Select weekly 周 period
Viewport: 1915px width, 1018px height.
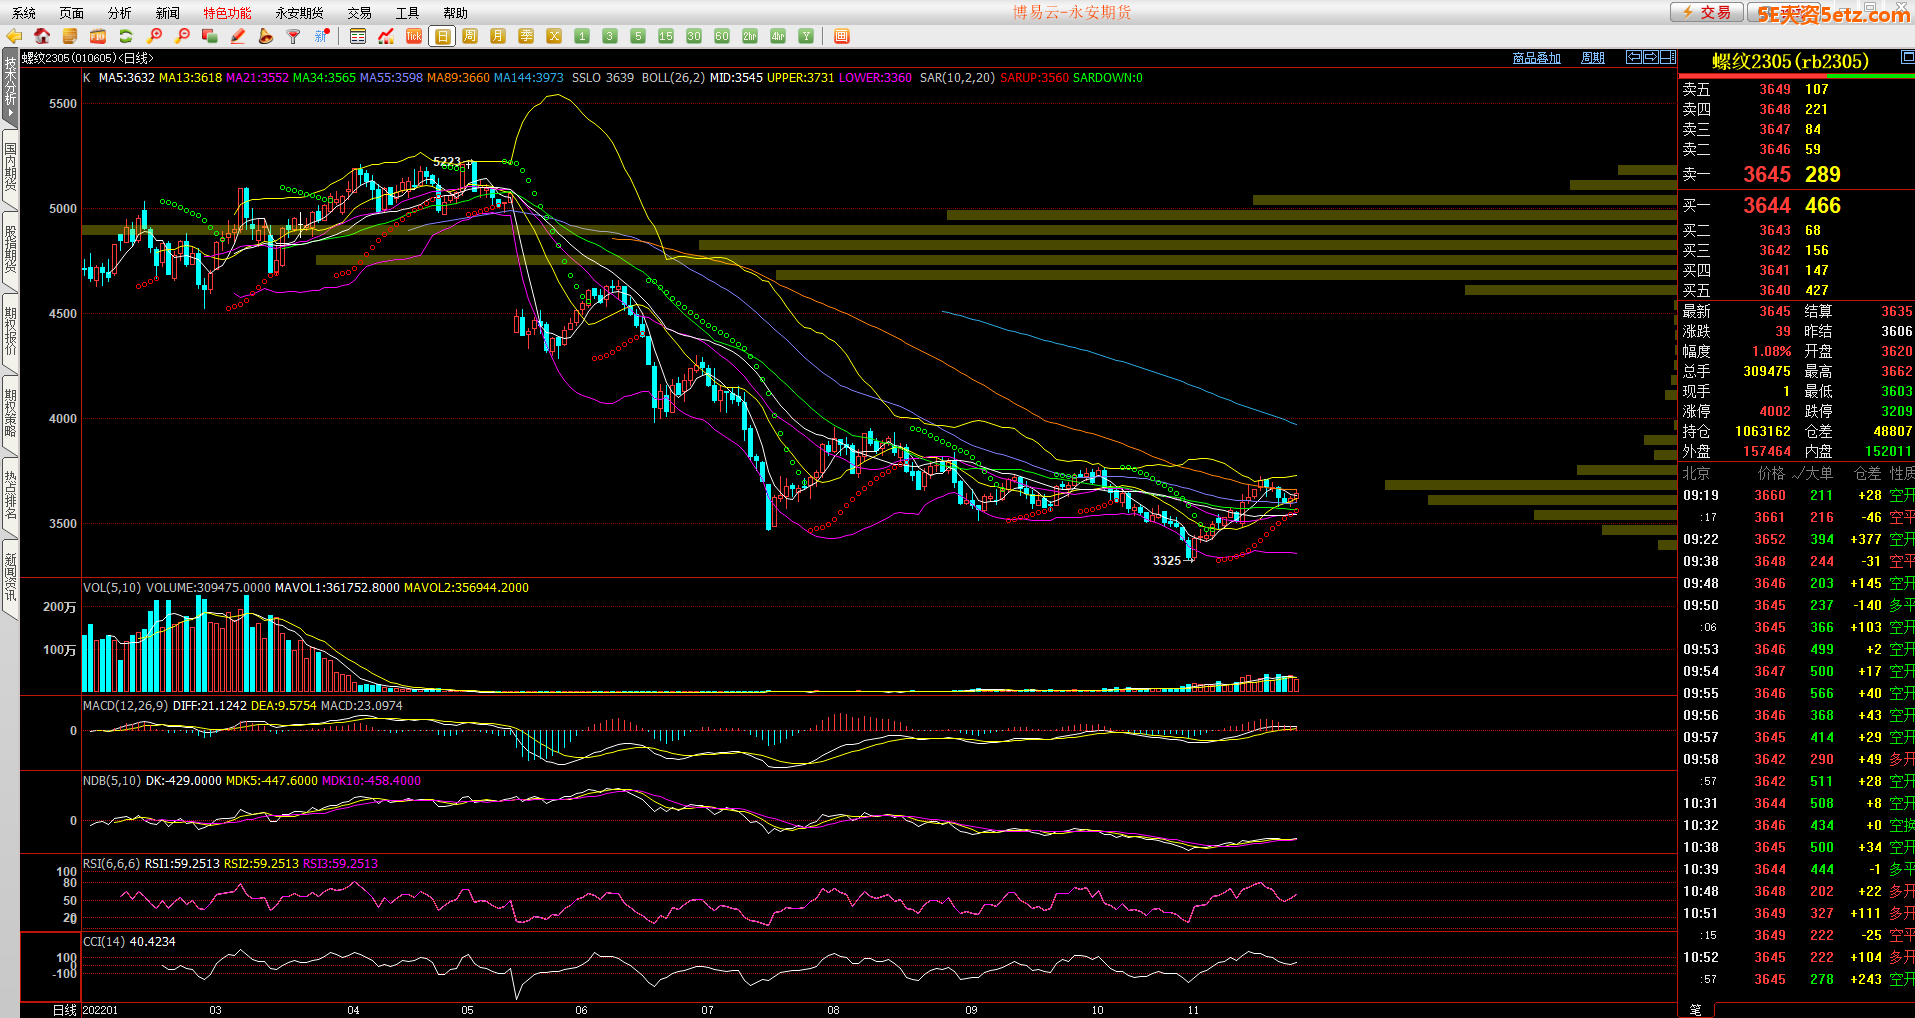[470, 36]
